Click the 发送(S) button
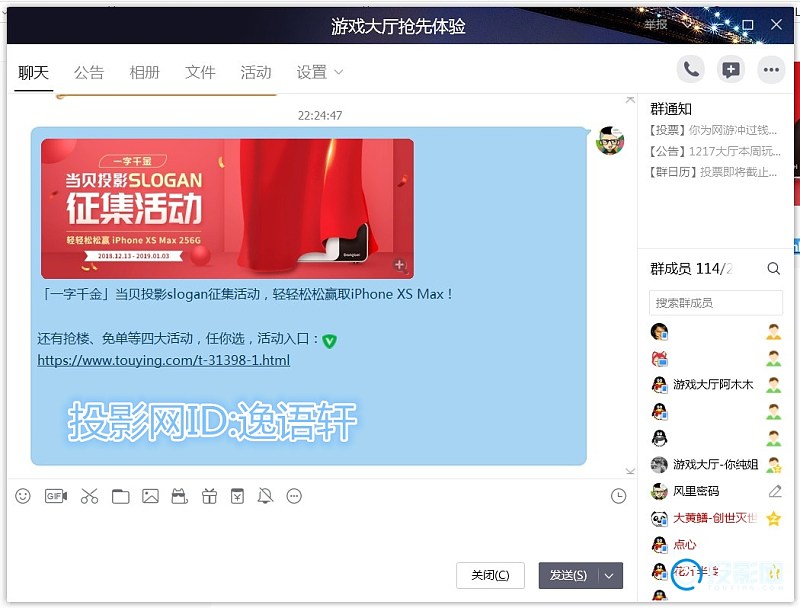Image resolution: width=800 pixels, height=608 pixels. coord(568,575)
